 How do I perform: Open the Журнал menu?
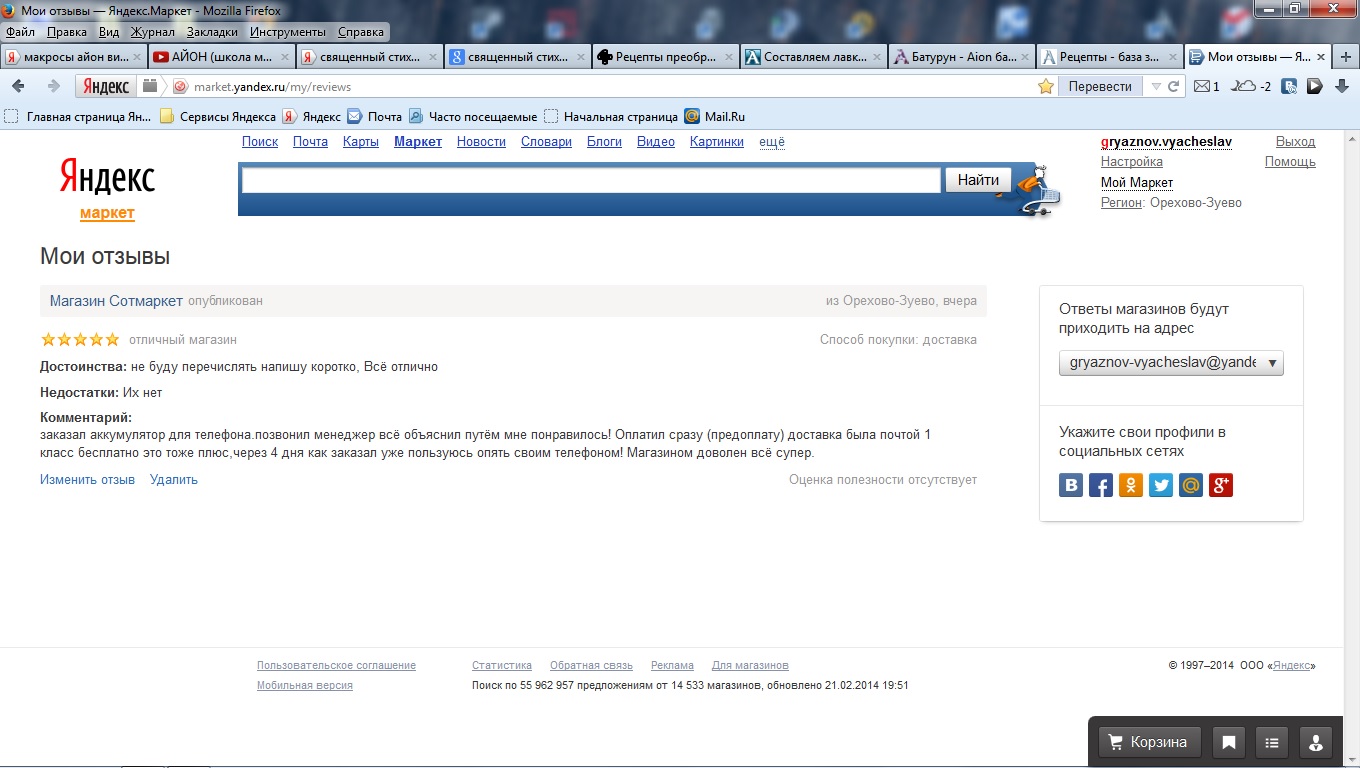[x=152, y=32]
